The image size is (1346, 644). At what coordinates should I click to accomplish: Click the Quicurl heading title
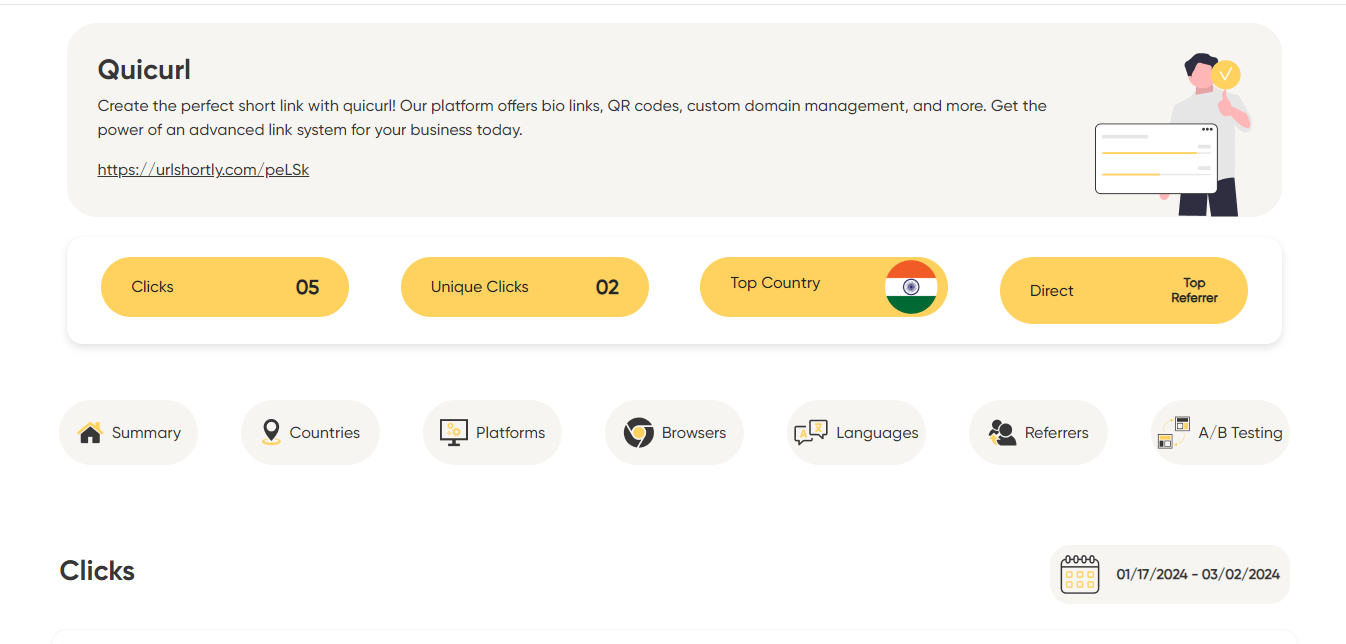click(144, 70)
